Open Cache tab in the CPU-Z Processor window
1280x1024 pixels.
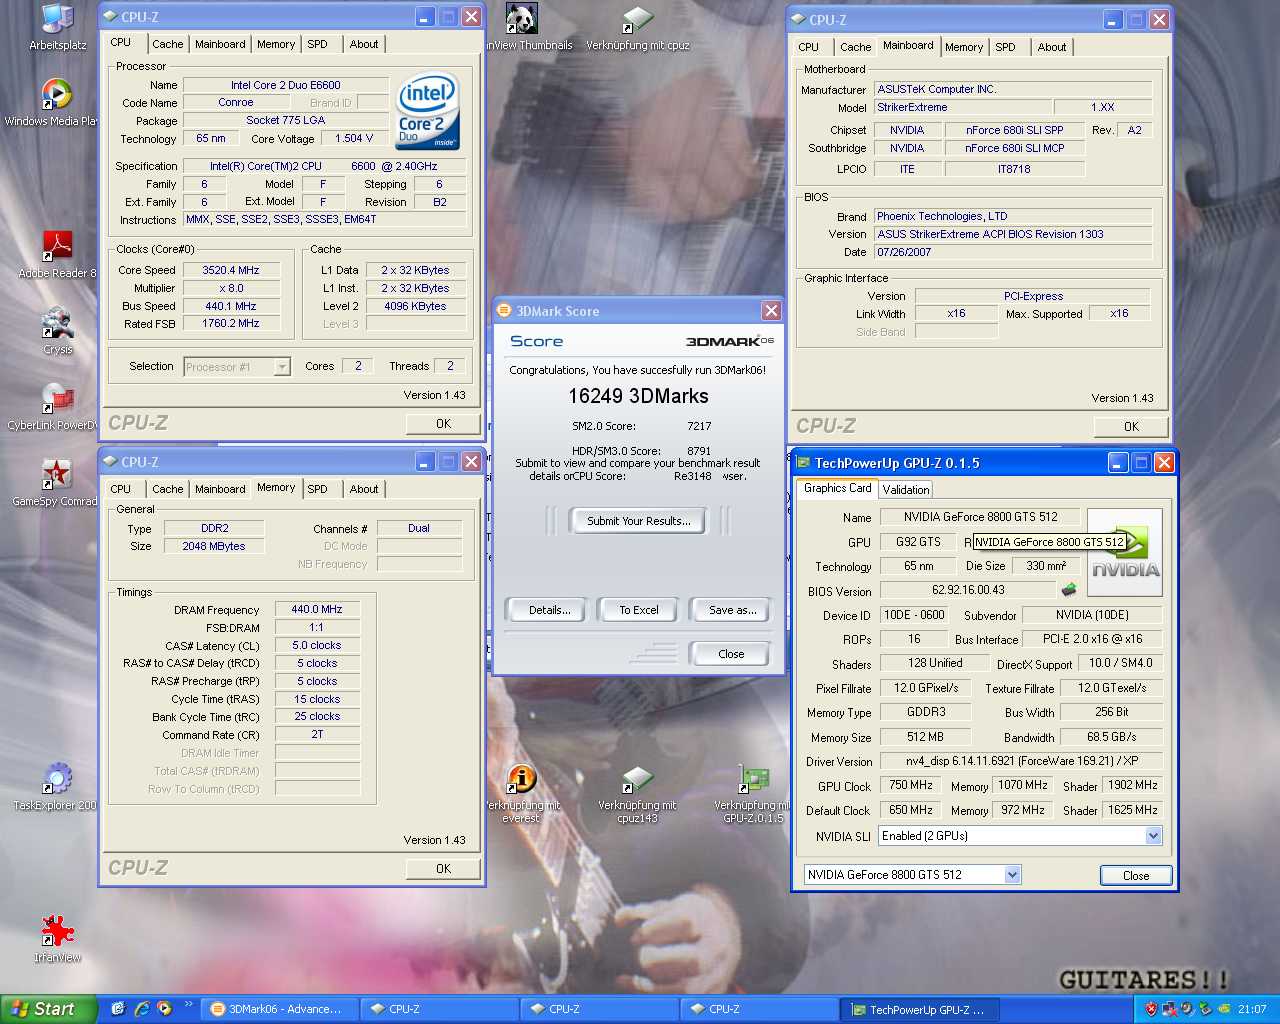pos(168,44)
